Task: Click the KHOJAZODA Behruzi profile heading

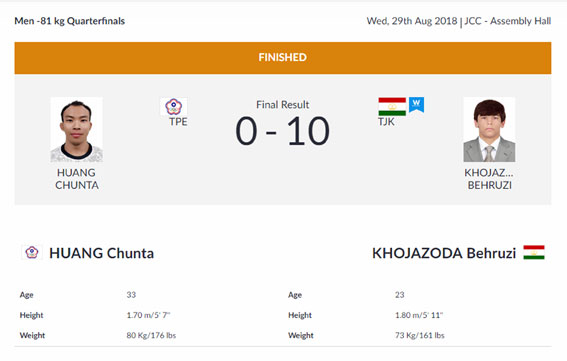Action: click(444, 253)
